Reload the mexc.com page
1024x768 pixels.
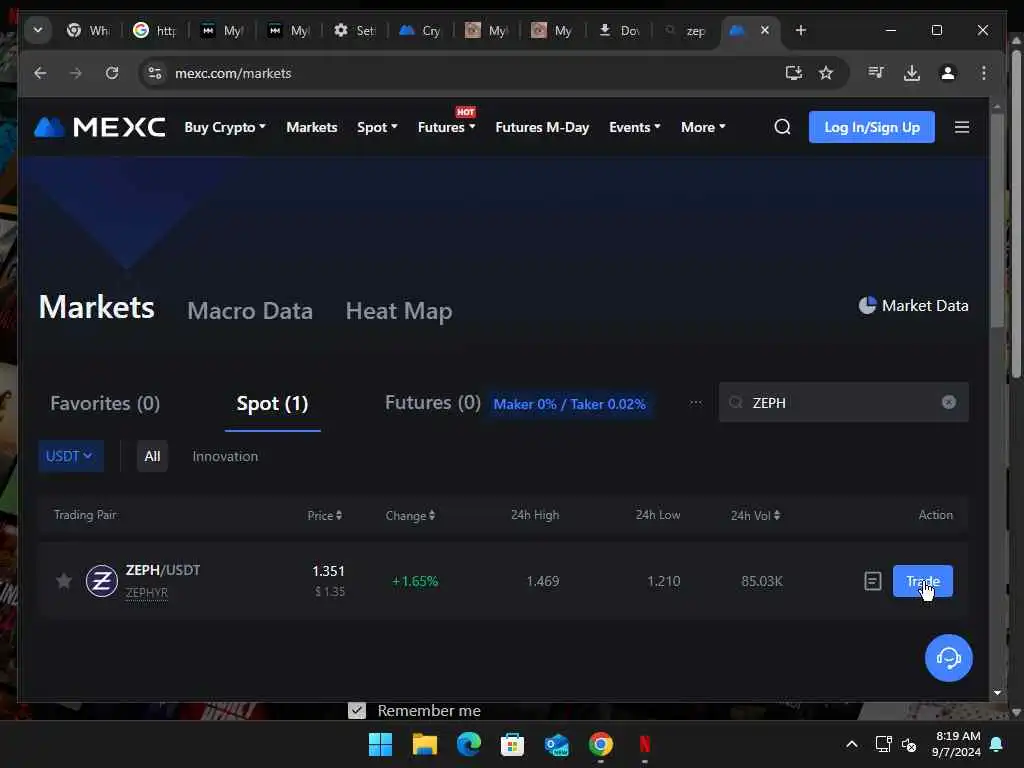tap(112, 73)
